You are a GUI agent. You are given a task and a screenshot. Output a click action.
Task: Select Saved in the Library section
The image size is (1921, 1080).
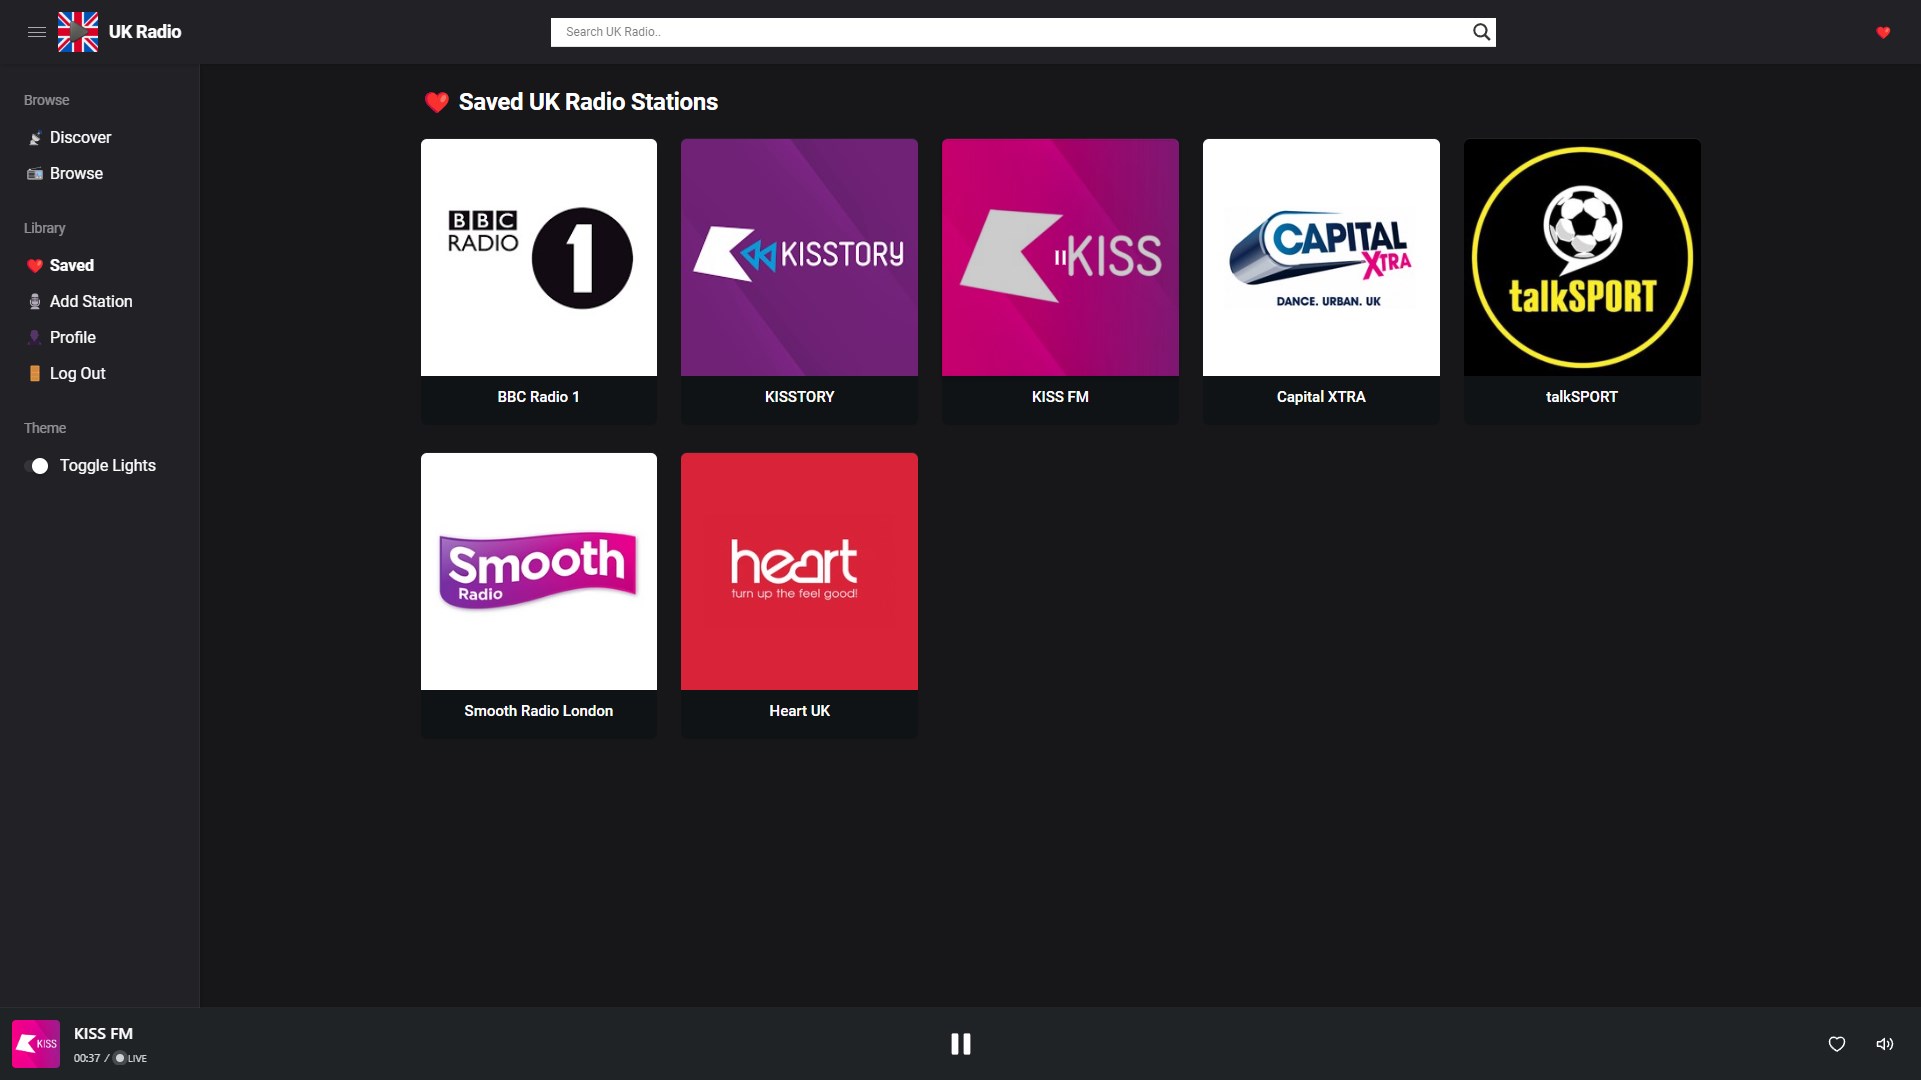(x=71, y=266)
